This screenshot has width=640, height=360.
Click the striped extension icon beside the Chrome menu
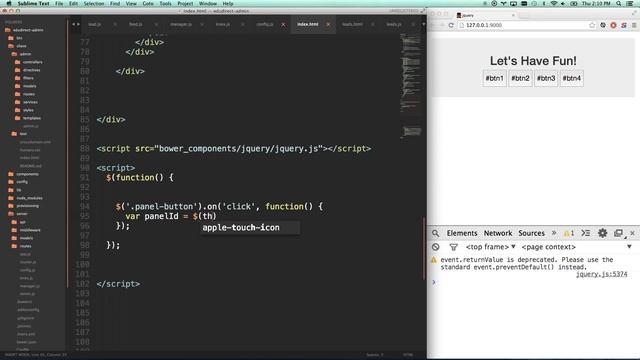click(624, 25)
